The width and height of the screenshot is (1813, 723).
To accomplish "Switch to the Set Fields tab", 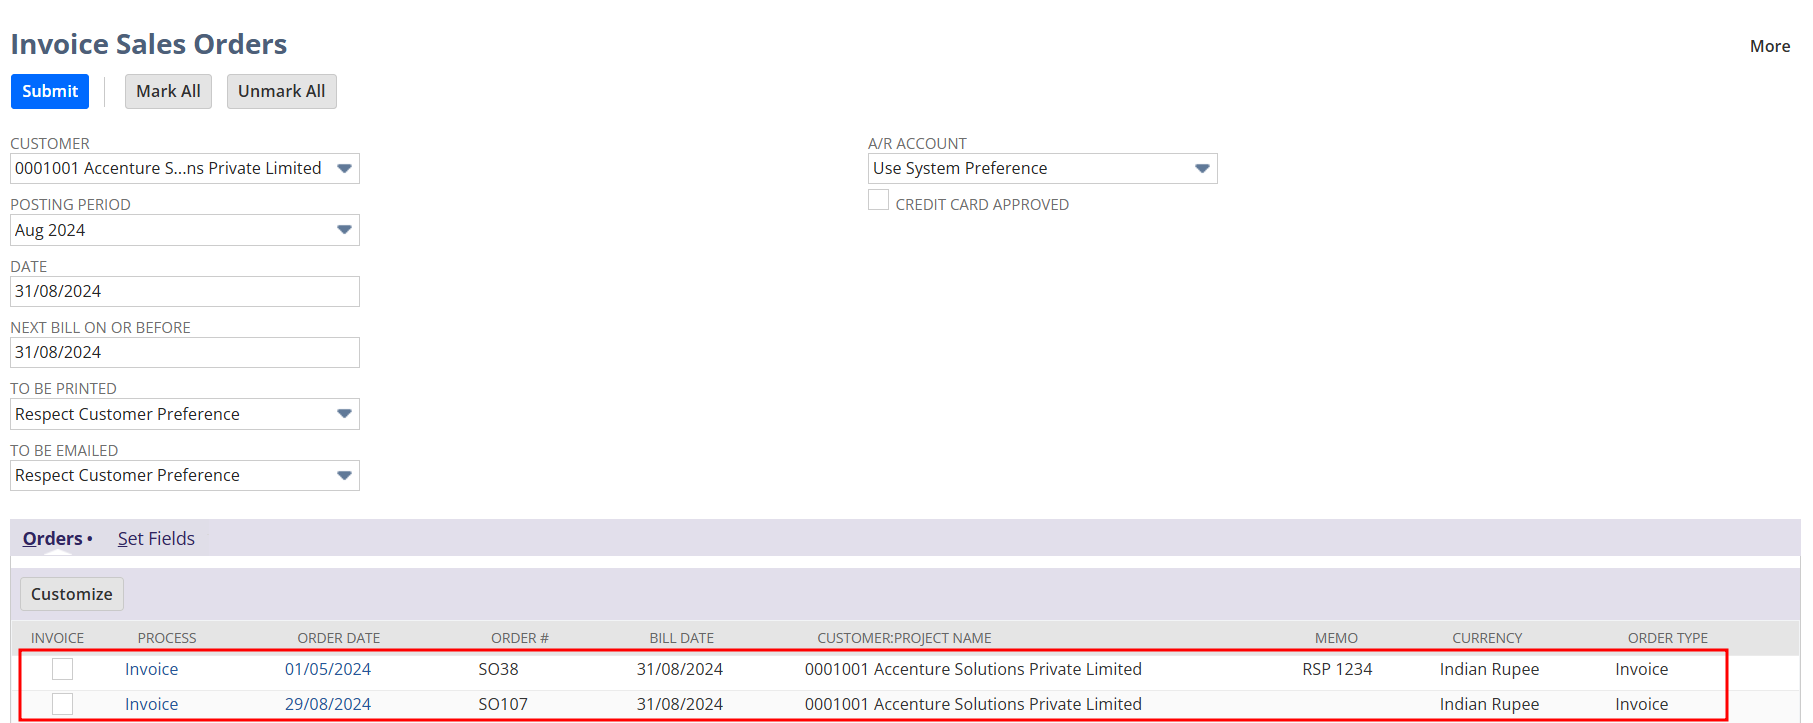I will click(x=156, y=539).
